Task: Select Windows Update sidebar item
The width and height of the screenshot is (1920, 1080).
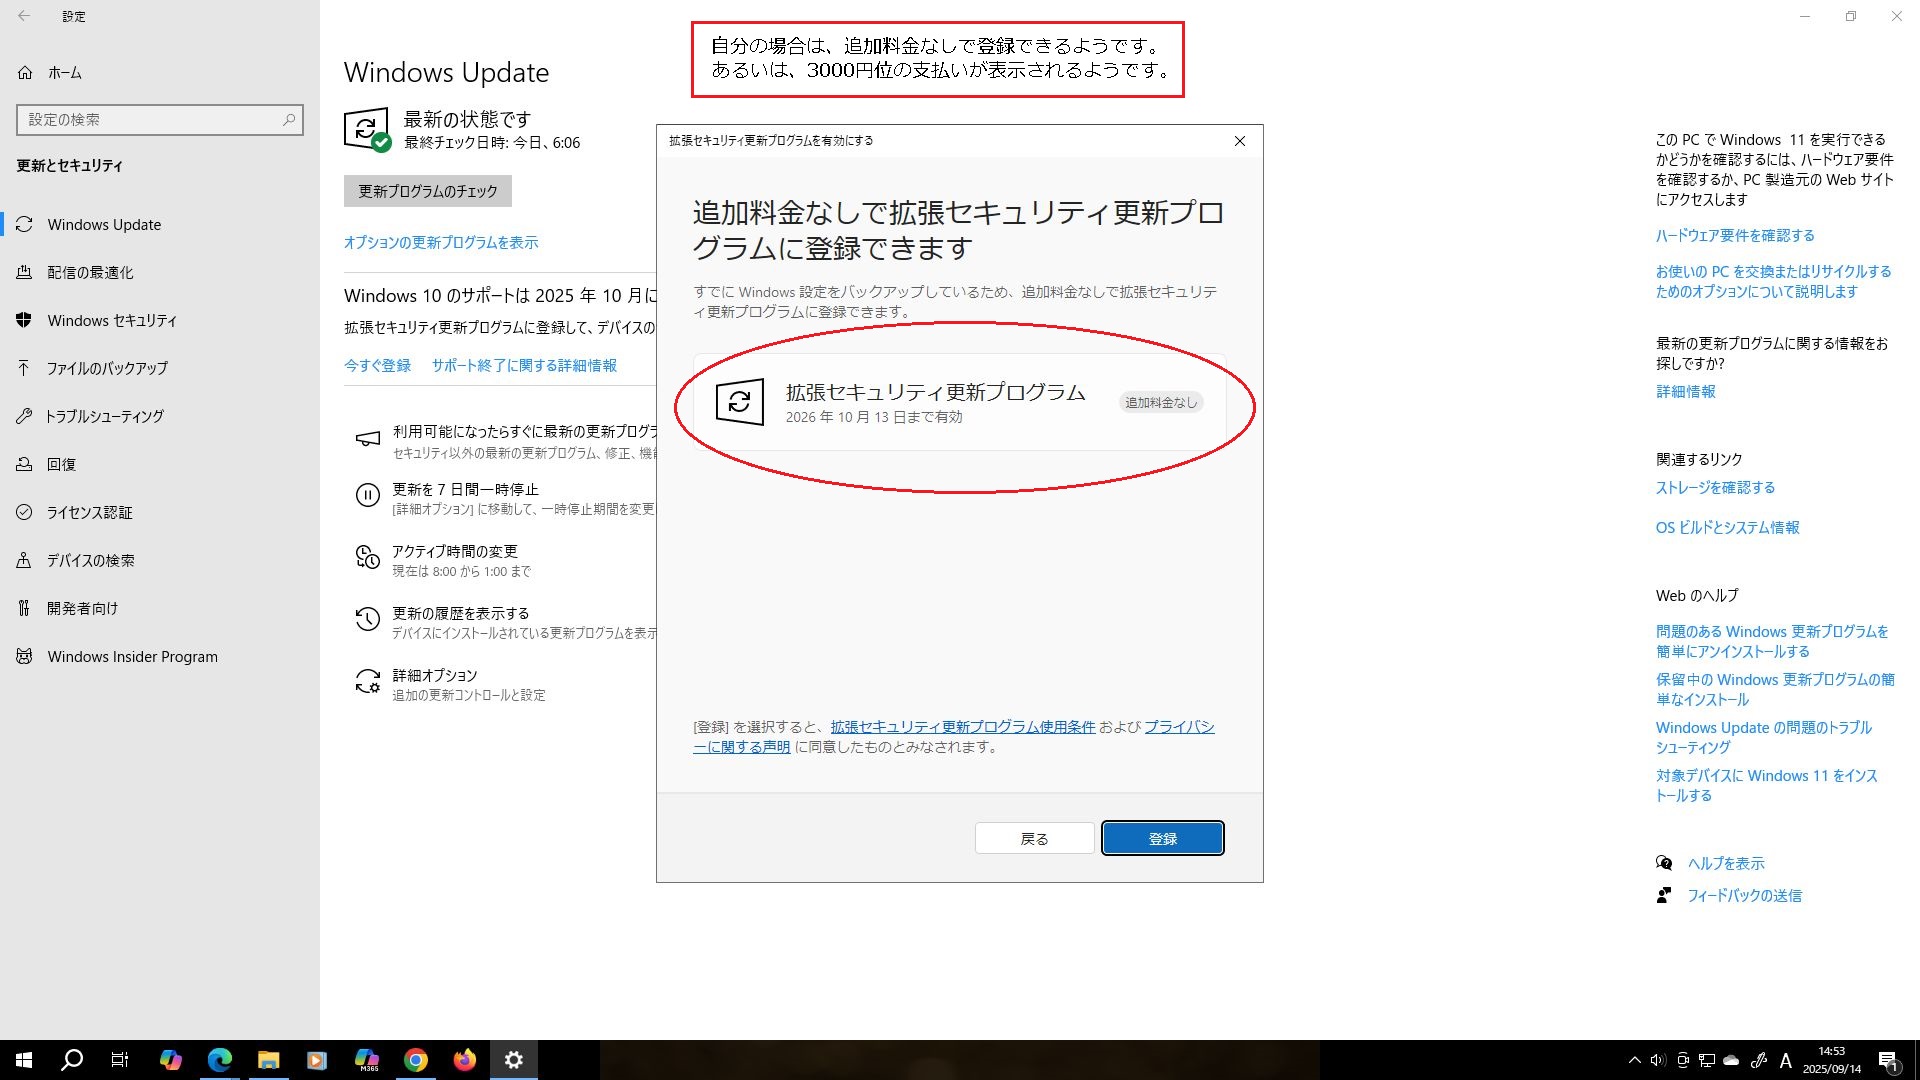Action: [104, 225]
